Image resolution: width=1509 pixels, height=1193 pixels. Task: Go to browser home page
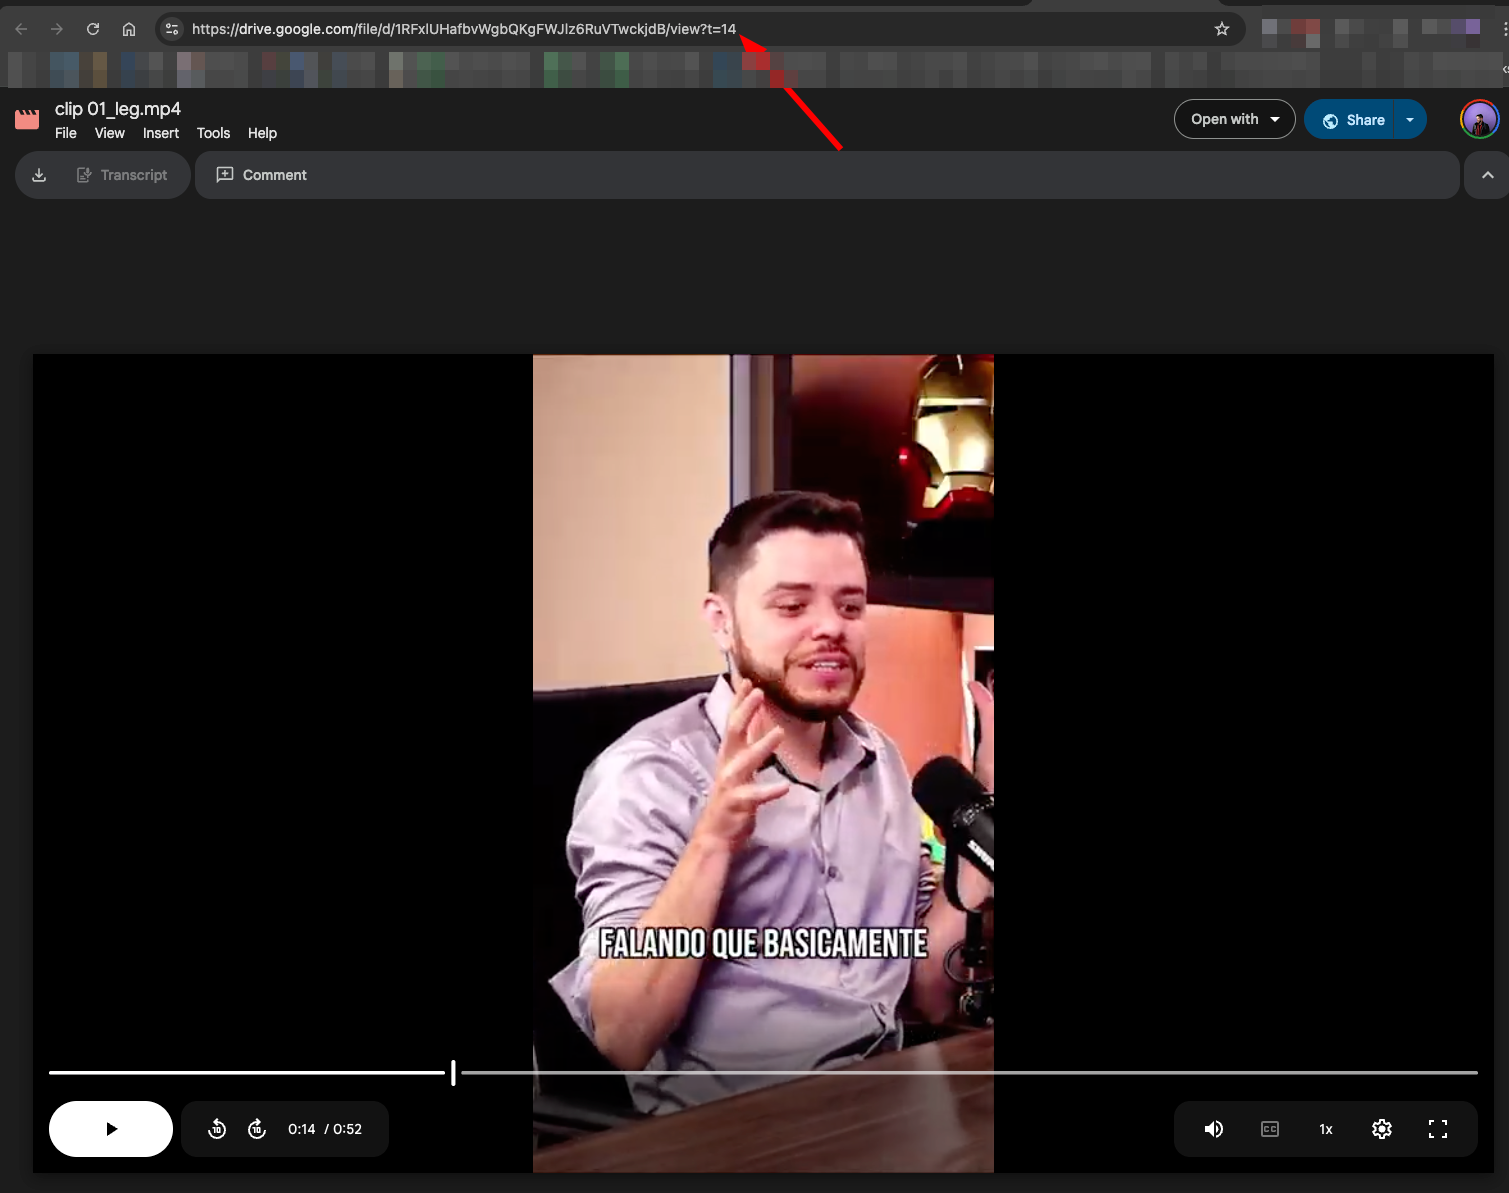[129, 29]
